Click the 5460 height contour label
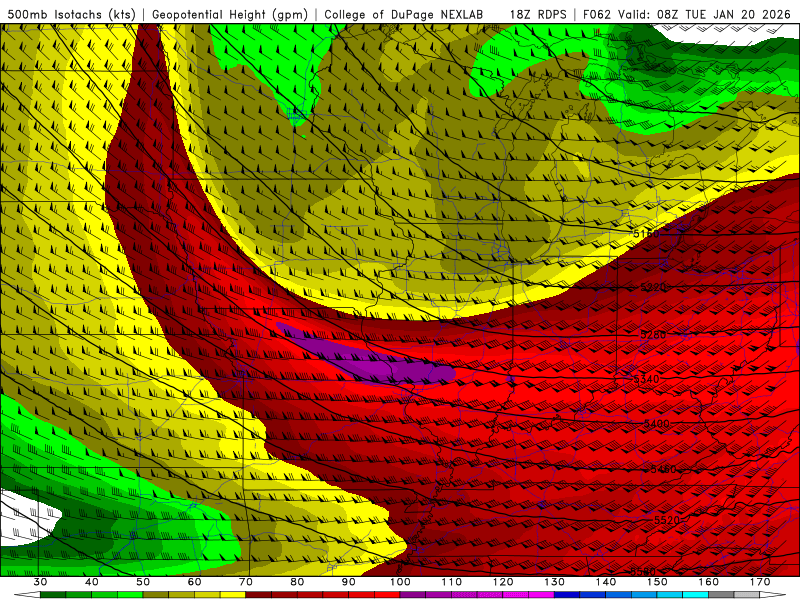The width and height of the screenshot is (800, 600). click(x=663, y=469)
